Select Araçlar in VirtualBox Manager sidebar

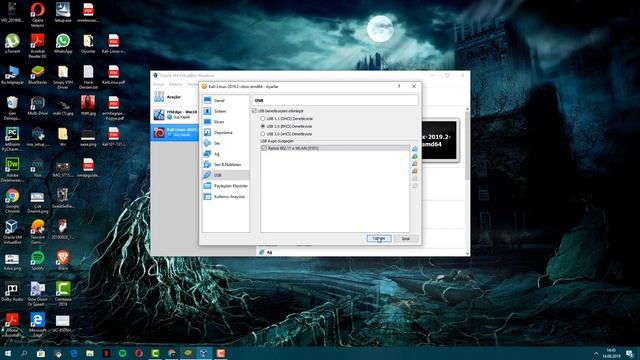click(174, 97)
